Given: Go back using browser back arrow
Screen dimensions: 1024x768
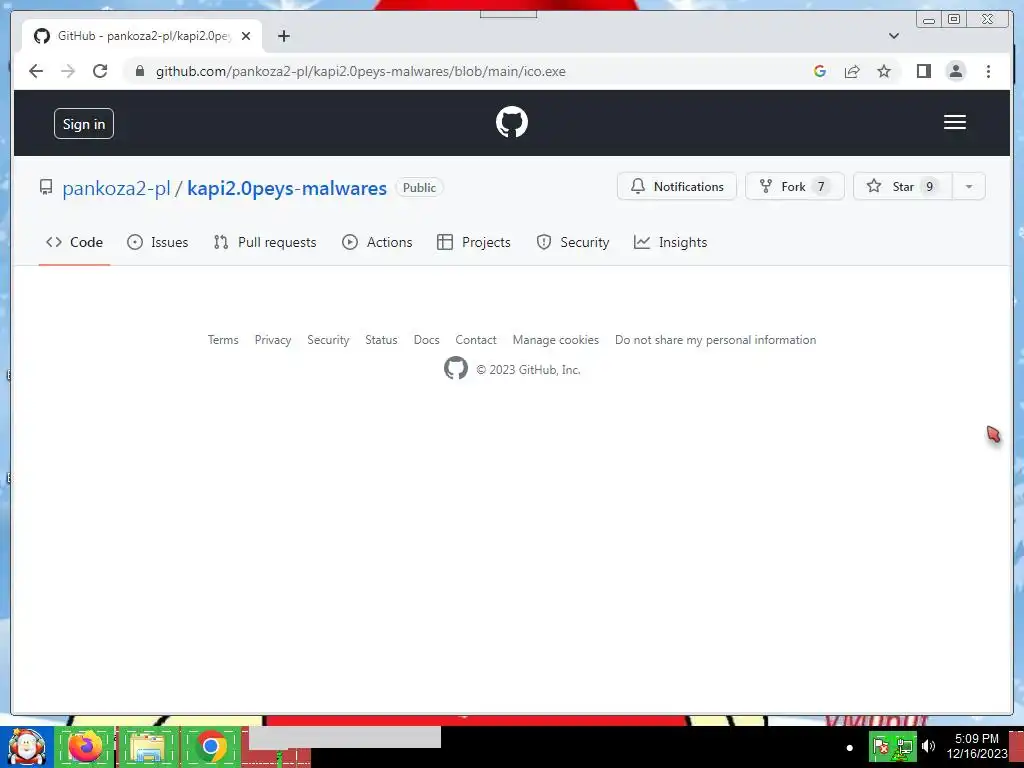Looking at the screenshot, I should tap(36, 71).
